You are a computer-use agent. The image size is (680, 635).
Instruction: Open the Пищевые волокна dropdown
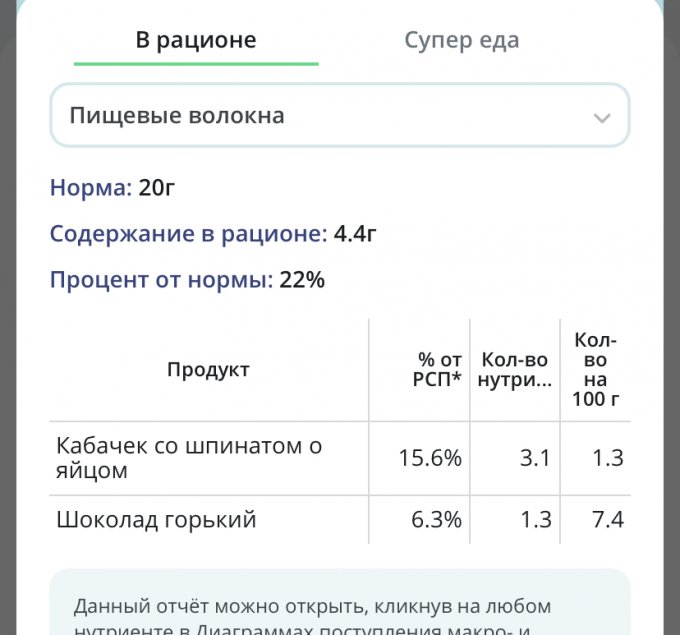point(340,115)
